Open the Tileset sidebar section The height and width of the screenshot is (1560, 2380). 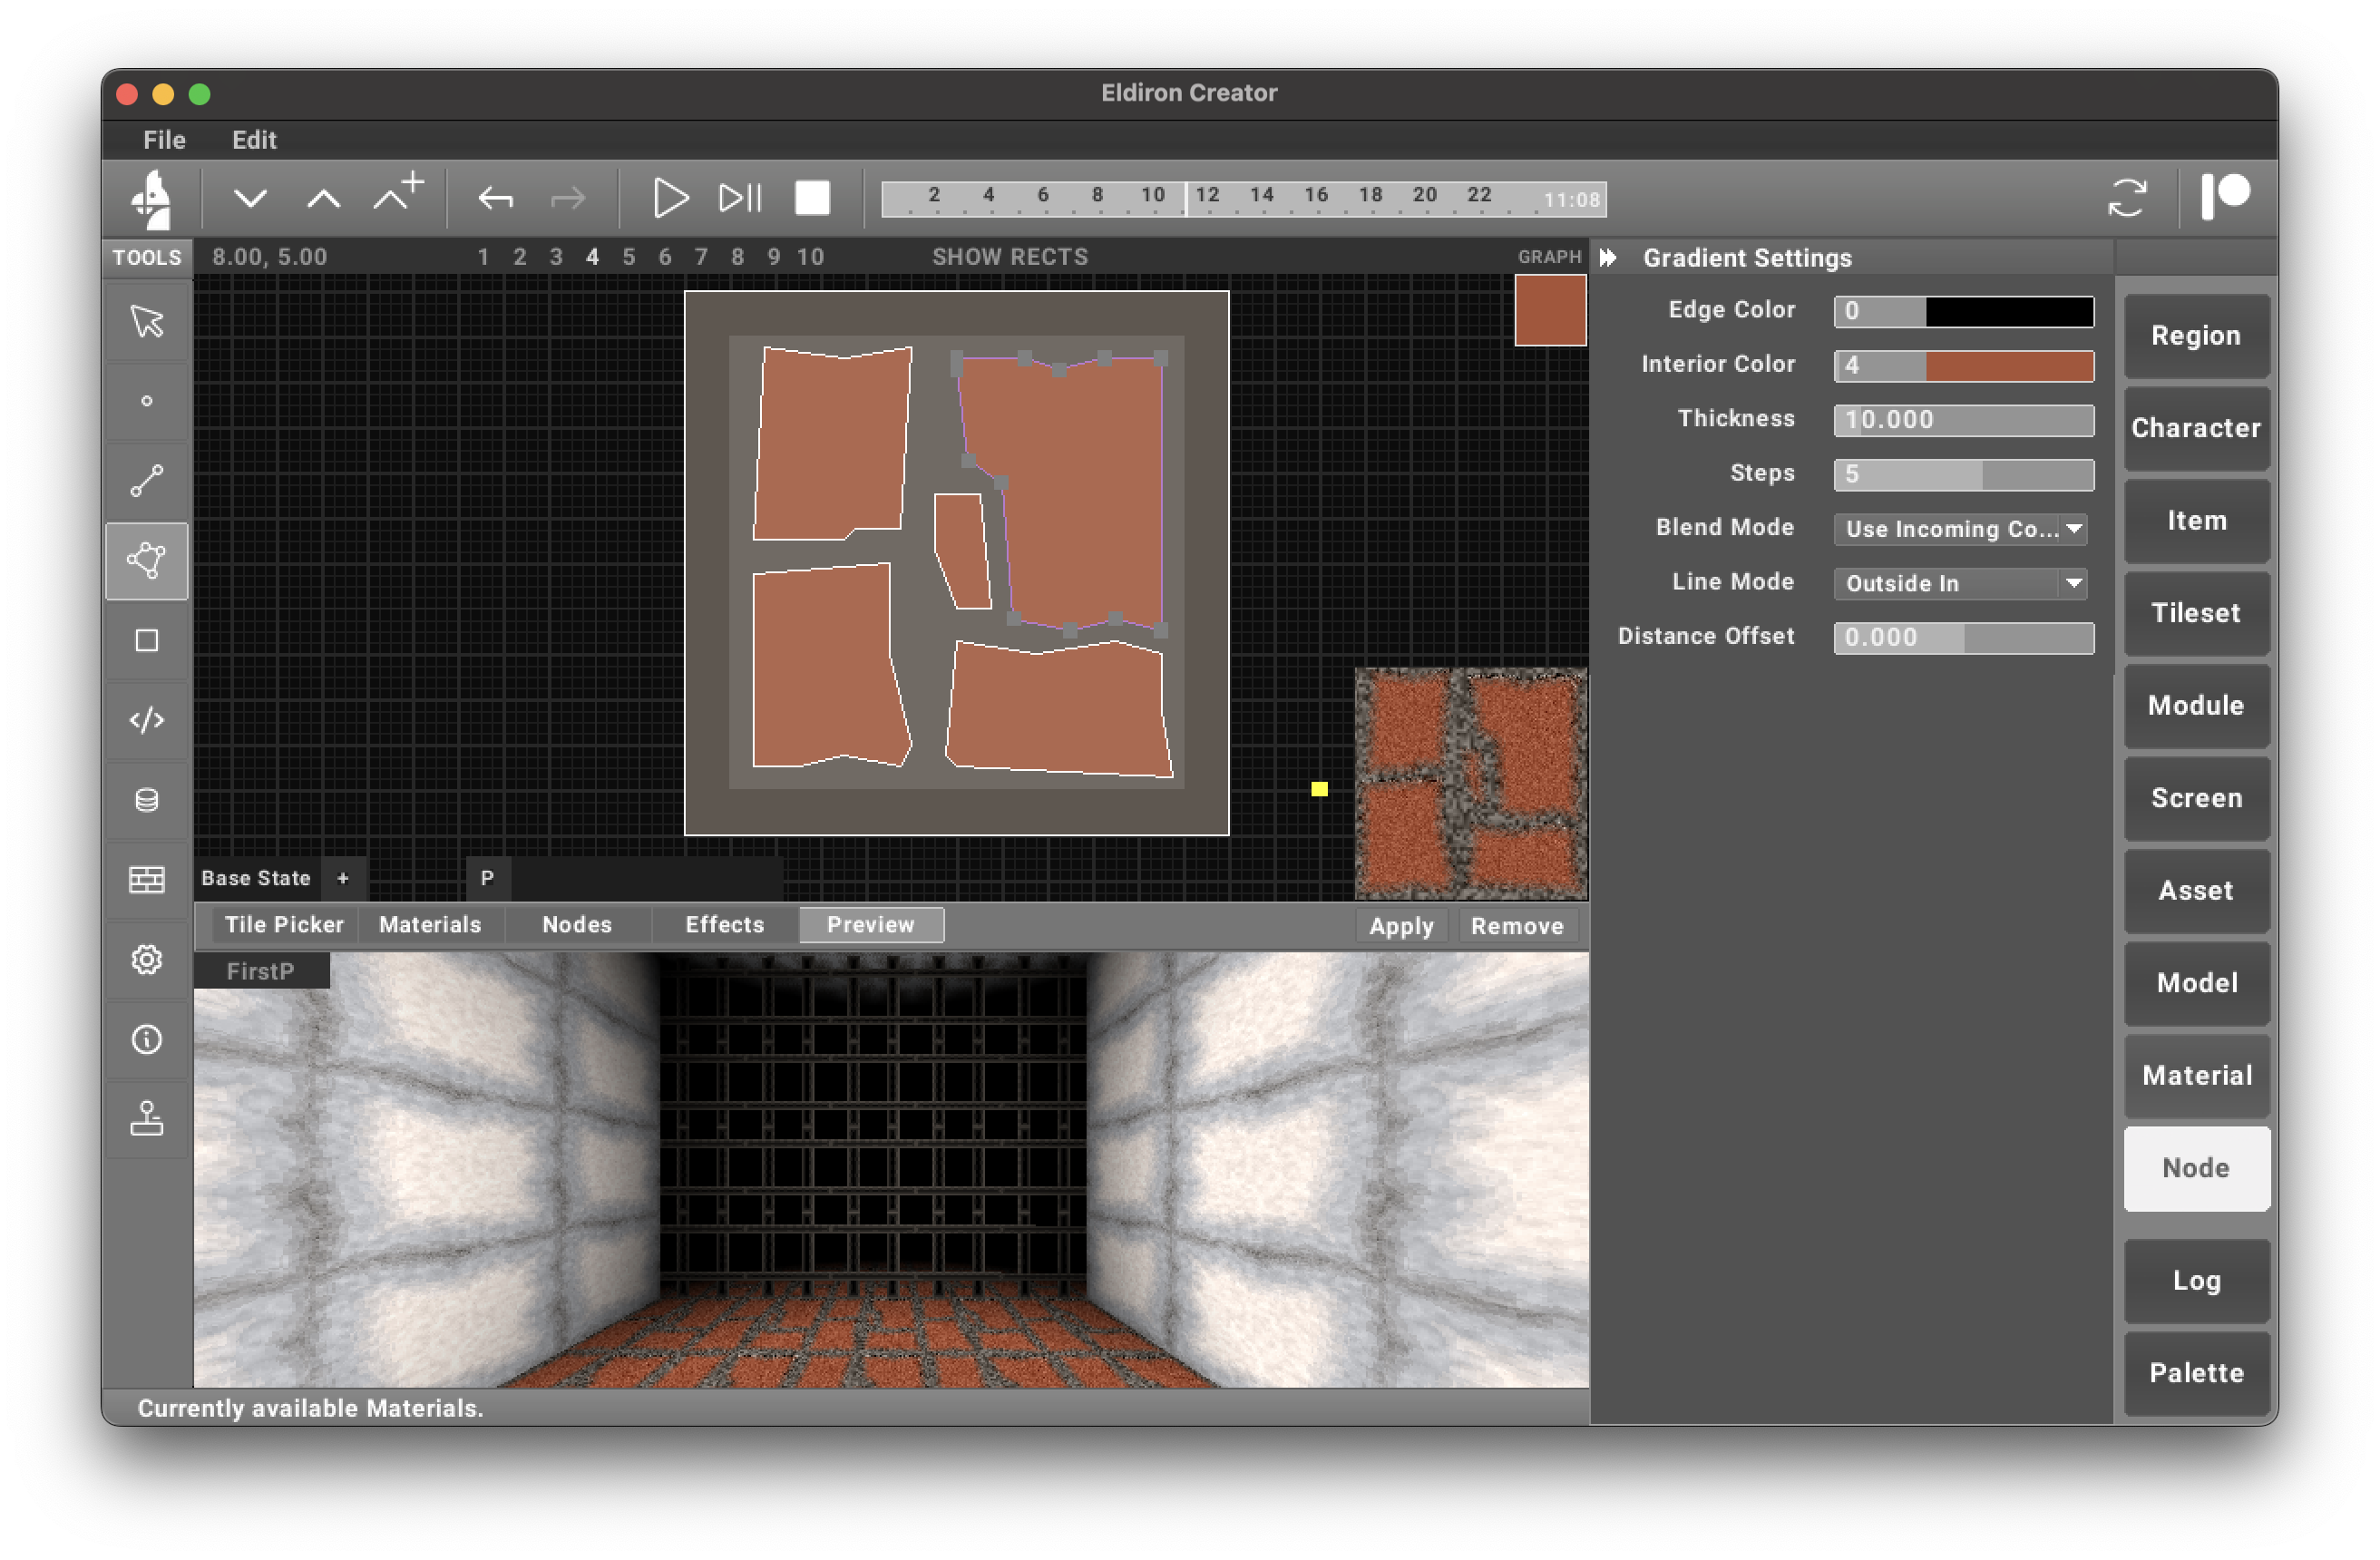click(2196, 613)
